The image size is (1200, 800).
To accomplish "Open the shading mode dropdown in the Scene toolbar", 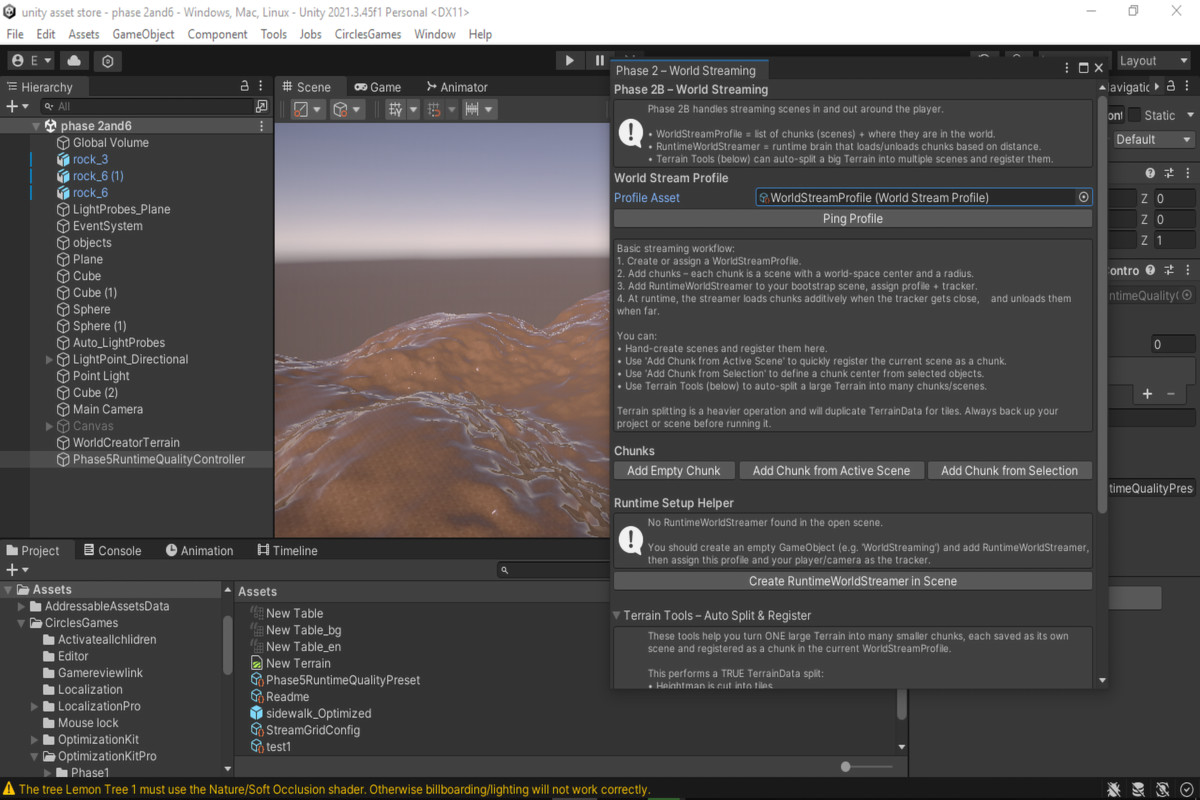I will [x=308, y=109].
